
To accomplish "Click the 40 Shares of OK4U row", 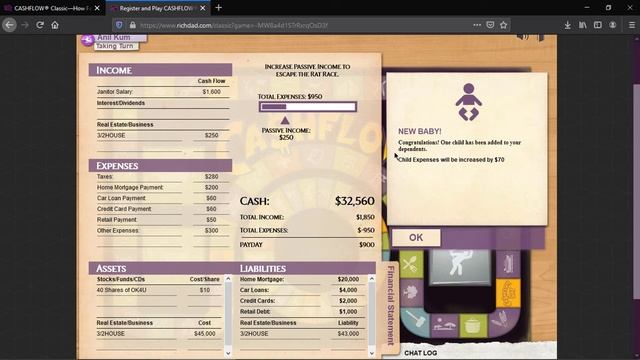I will point(160,290).
